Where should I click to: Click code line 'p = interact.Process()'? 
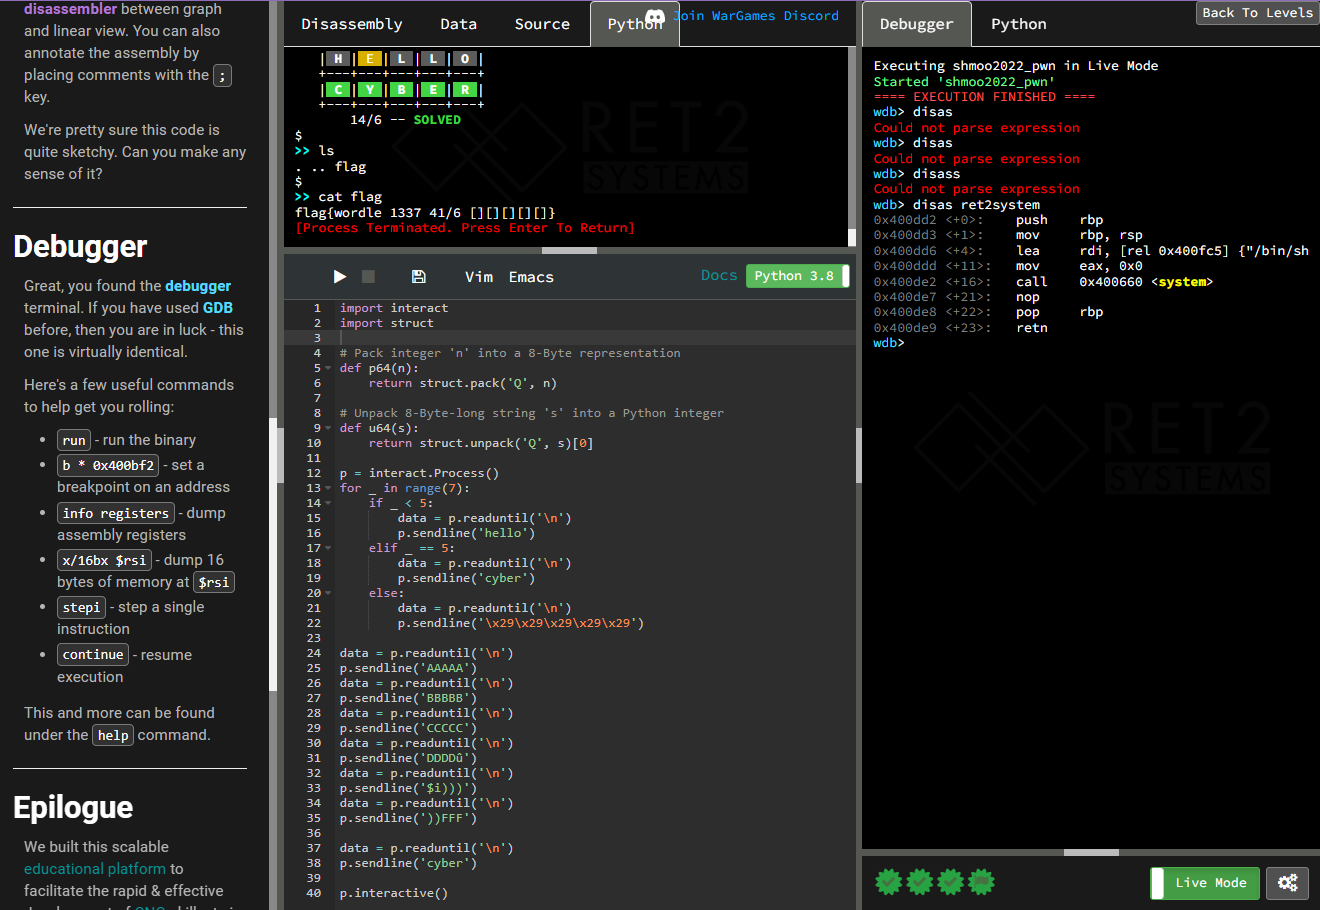point(419,473)
